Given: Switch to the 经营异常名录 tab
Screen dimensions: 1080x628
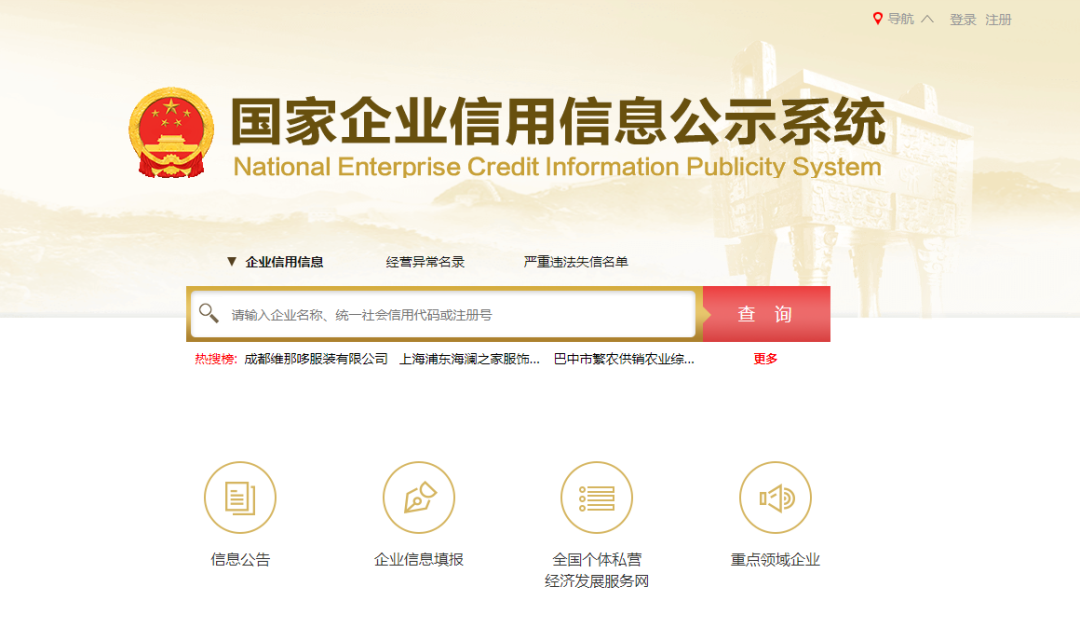Looking at the screenshot, I should (x=425, y=262).
